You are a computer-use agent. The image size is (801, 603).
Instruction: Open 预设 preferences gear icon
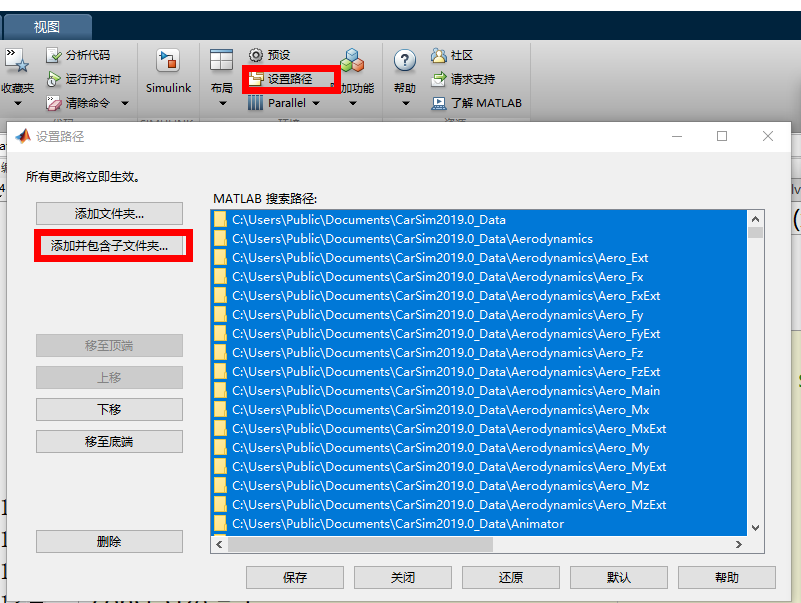(255, 55)
